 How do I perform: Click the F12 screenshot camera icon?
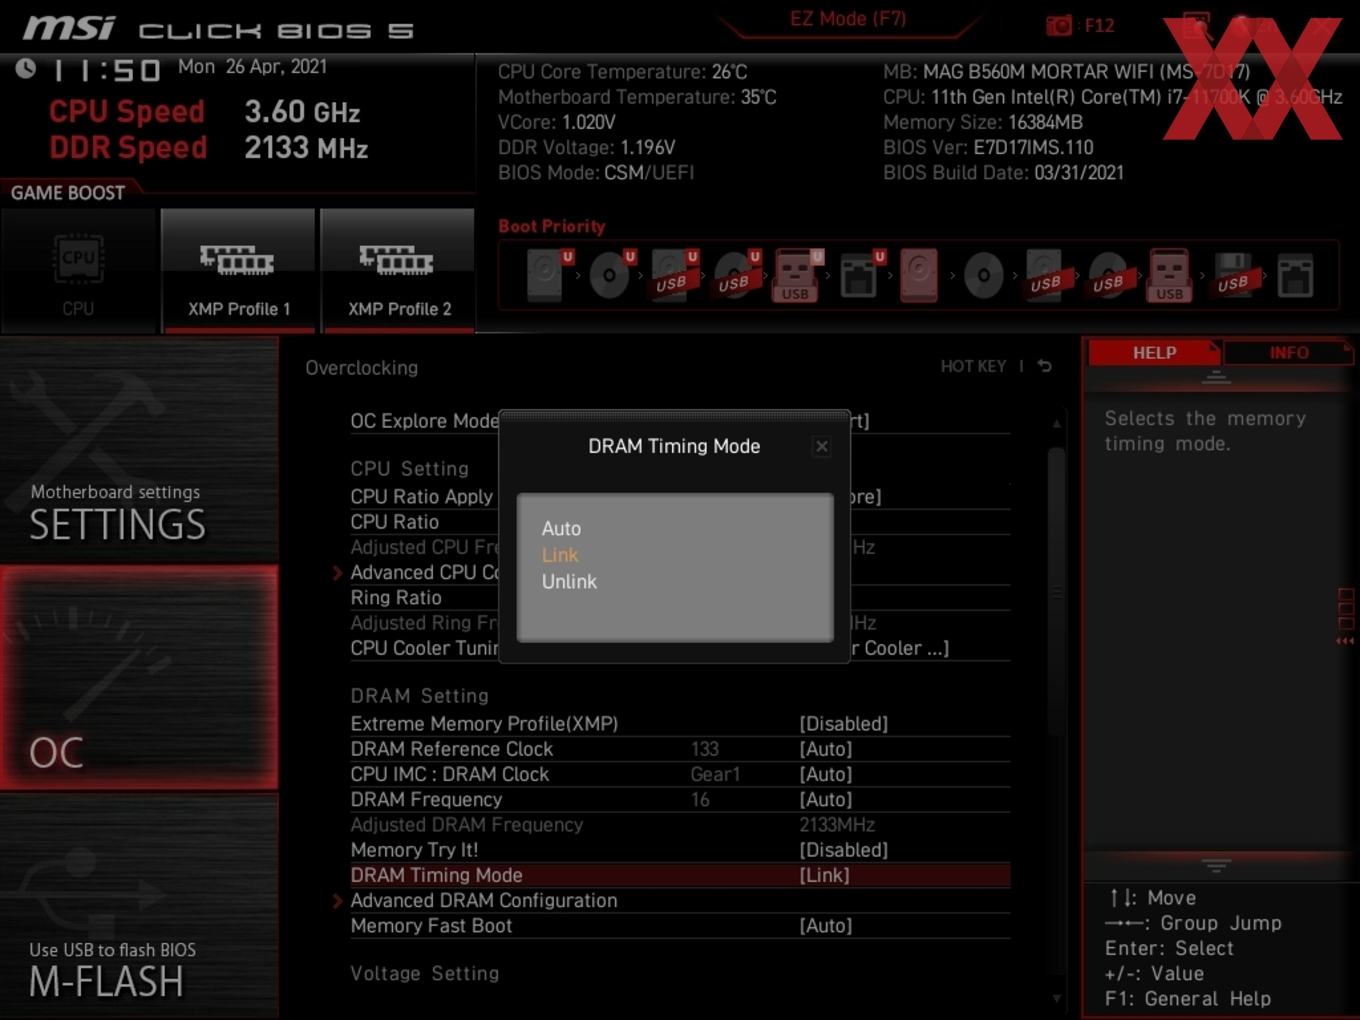(x=1059, y=25)
